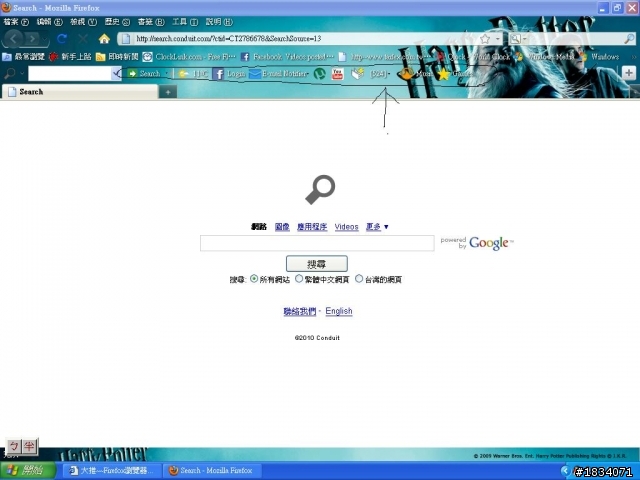The image size is (640, 480).
Task: Open the 歷史 (S) menu
Action: coord(117,22)
